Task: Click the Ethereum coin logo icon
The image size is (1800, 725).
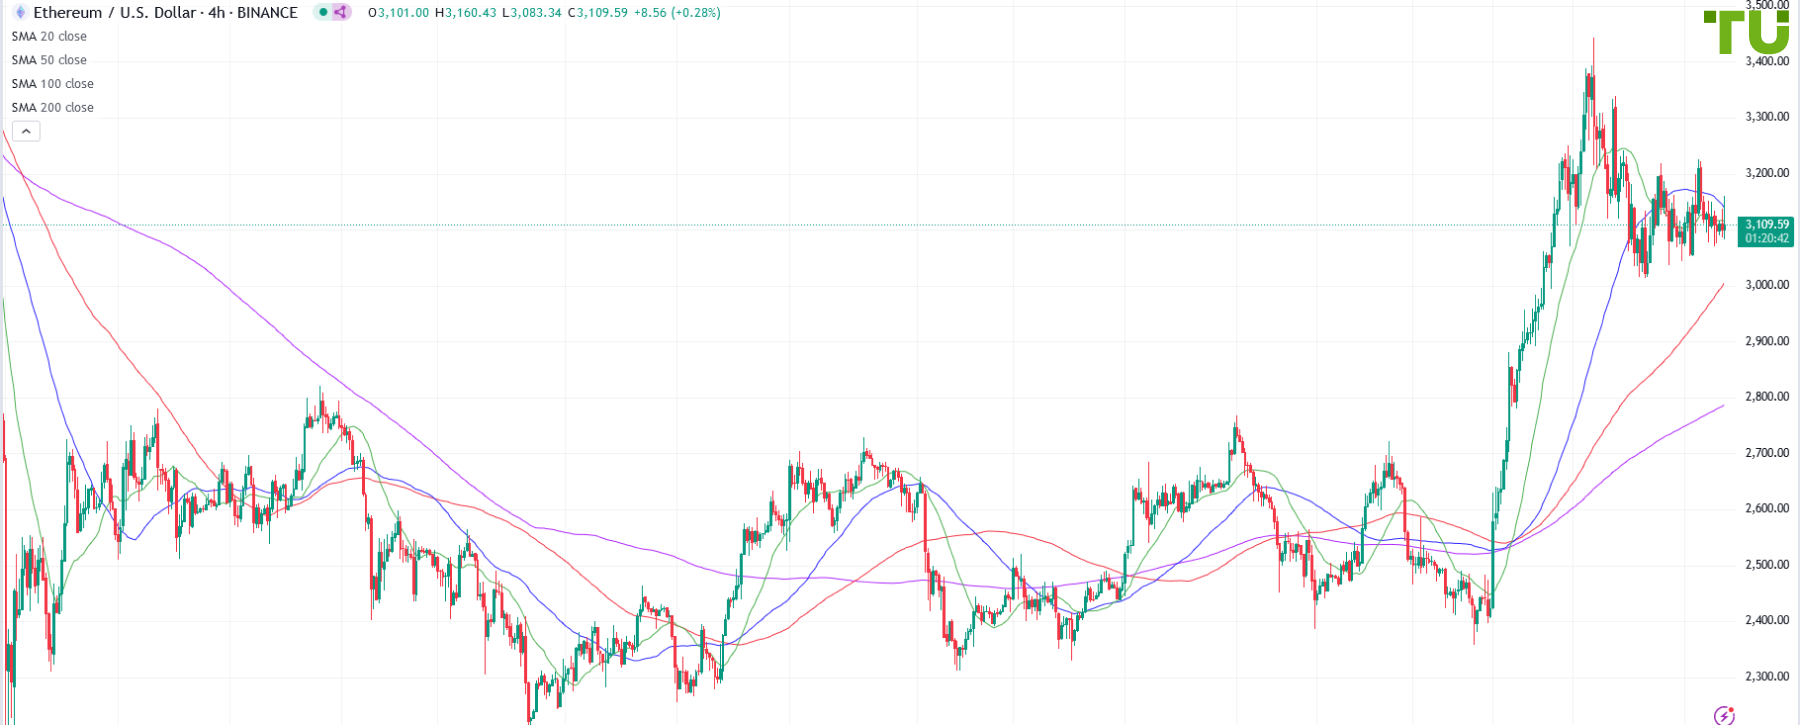Action: click(x=19, y=13)
